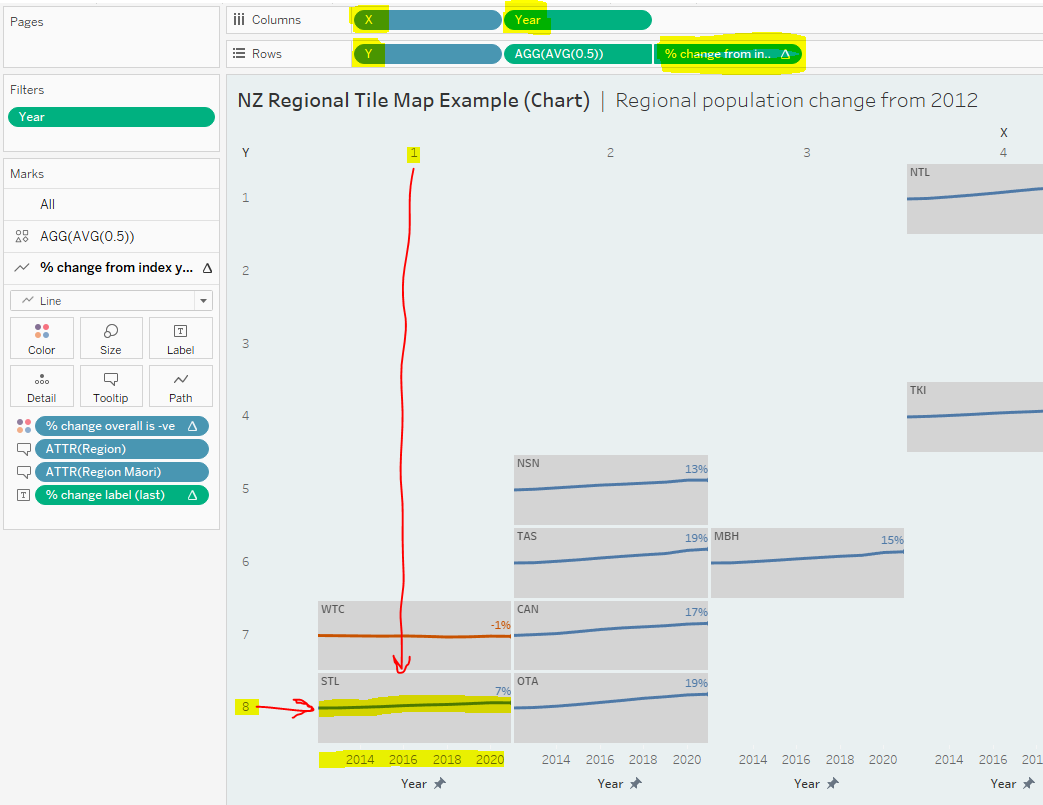
Task: Click % change label (last) pill
Action: point(121,495)
